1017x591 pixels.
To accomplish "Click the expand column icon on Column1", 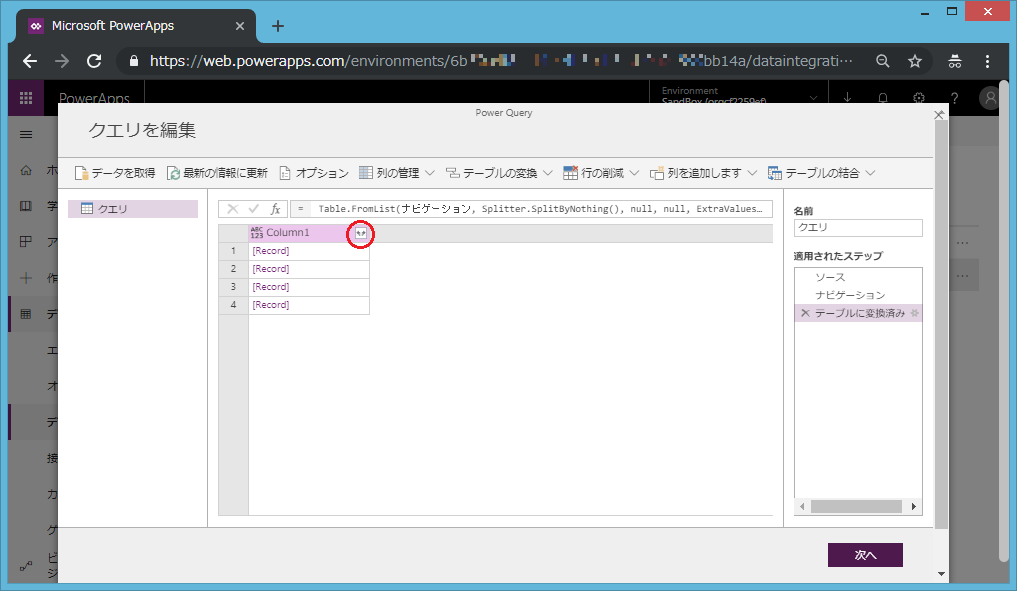I will (x=361, y=233).
